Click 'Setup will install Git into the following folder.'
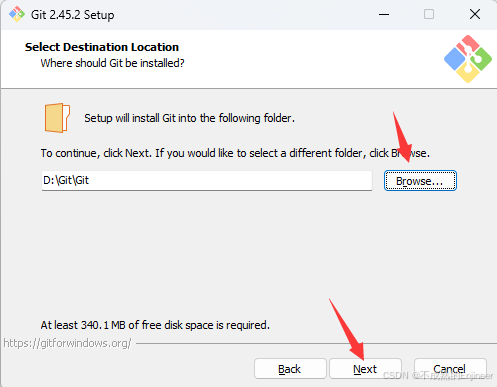 coord(189,118)
